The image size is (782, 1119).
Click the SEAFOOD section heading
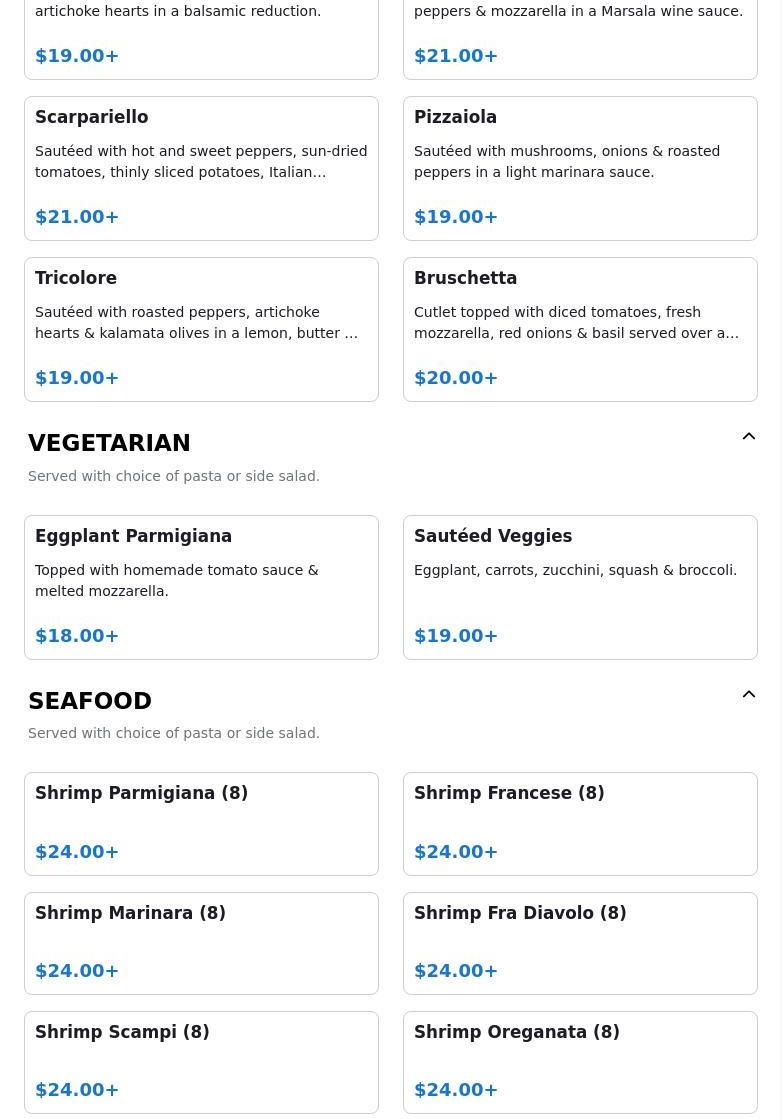click(x=90, y=701)
